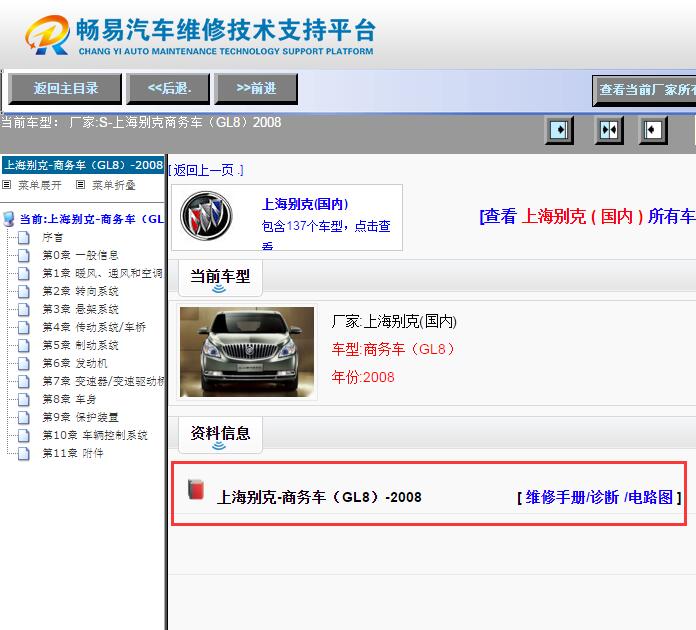Click the page icon beside 第1章 暖风
Viewport: 696px width, 630px height.
[x=24, y=273]
